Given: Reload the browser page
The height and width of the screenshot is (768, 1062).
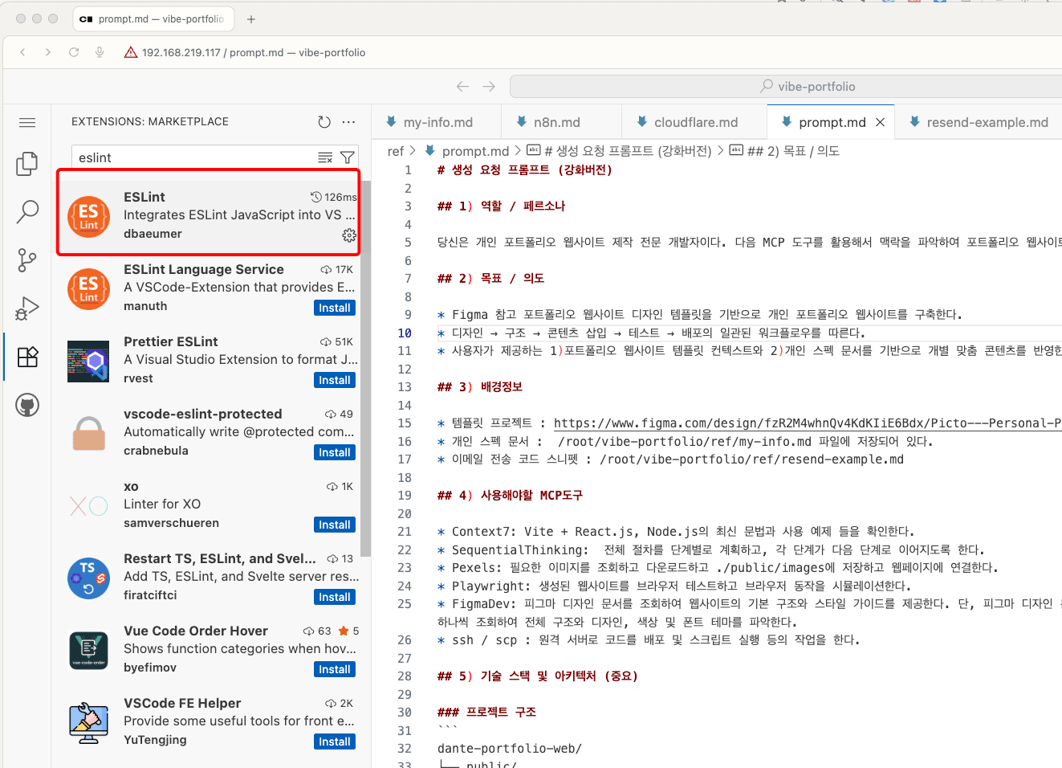Looking at the screenshot, I should point(74,52).
